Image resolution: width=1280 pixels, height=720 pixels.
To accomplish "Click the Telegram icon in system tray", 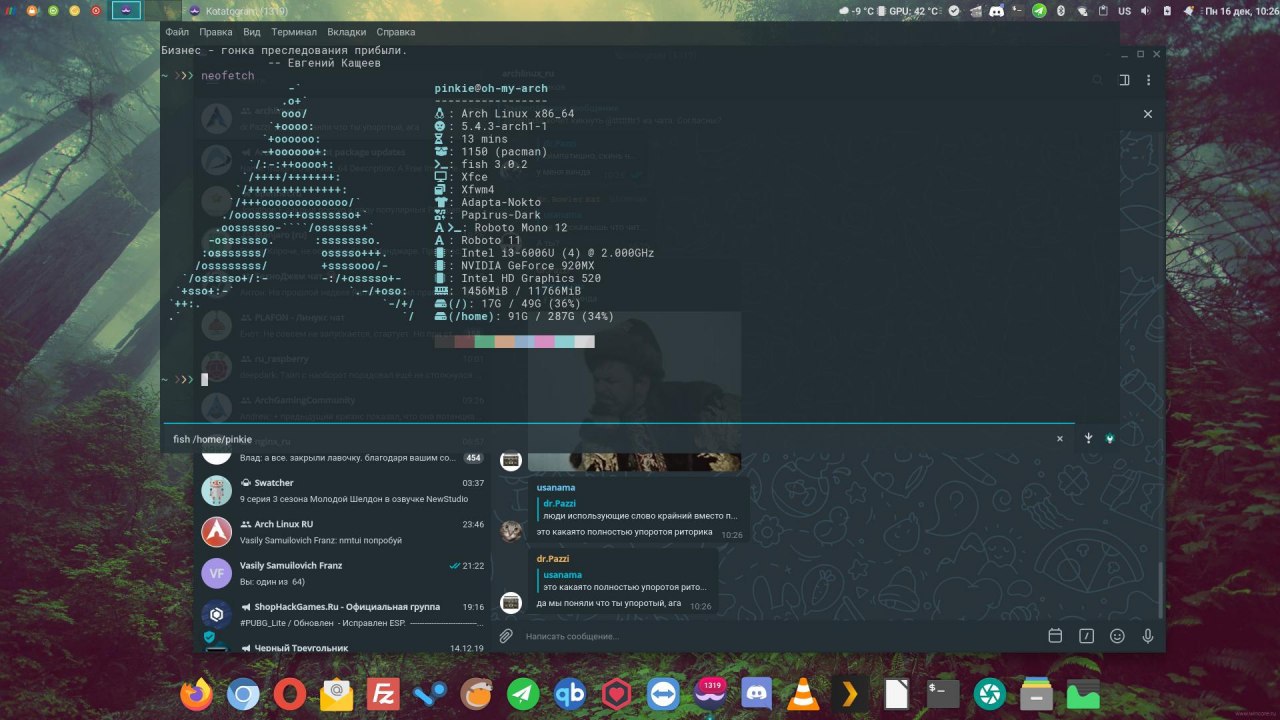I will (1039, 11).
